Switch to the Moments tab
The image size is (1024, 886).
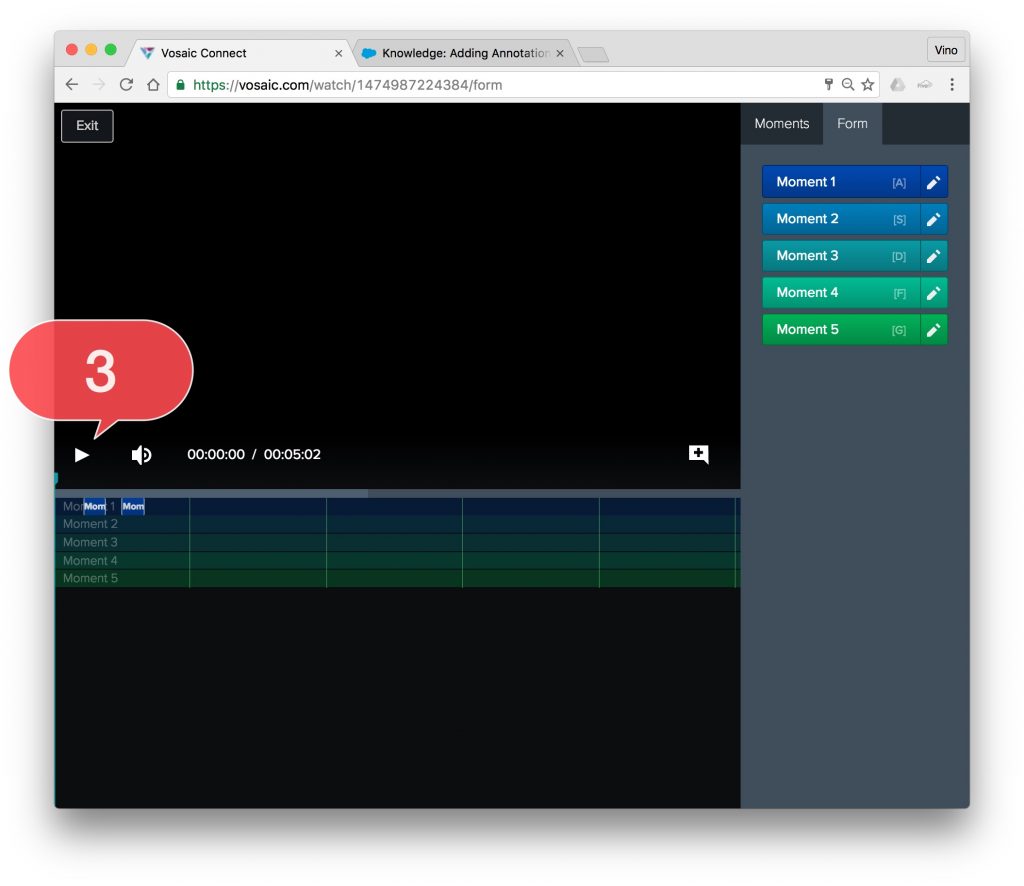pos(781,124)
